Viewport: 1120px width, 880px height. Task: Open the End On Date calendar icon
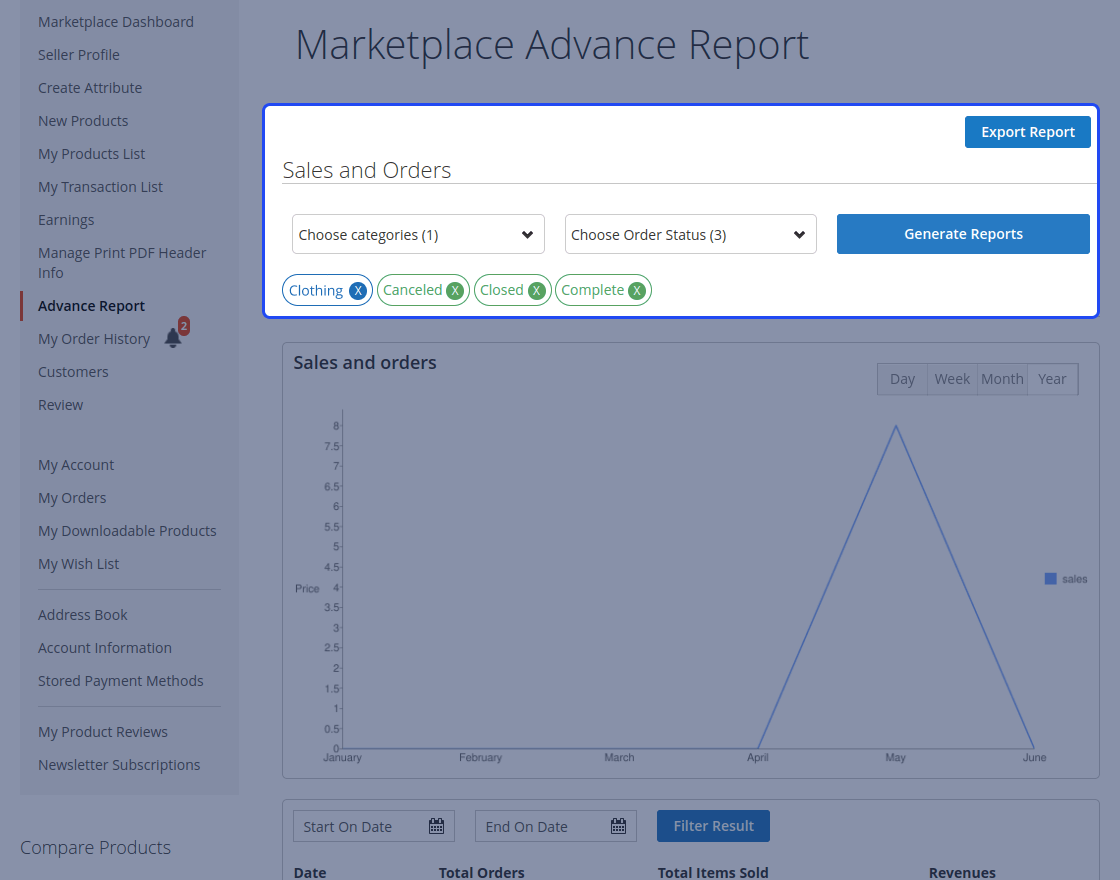point(619,826)
